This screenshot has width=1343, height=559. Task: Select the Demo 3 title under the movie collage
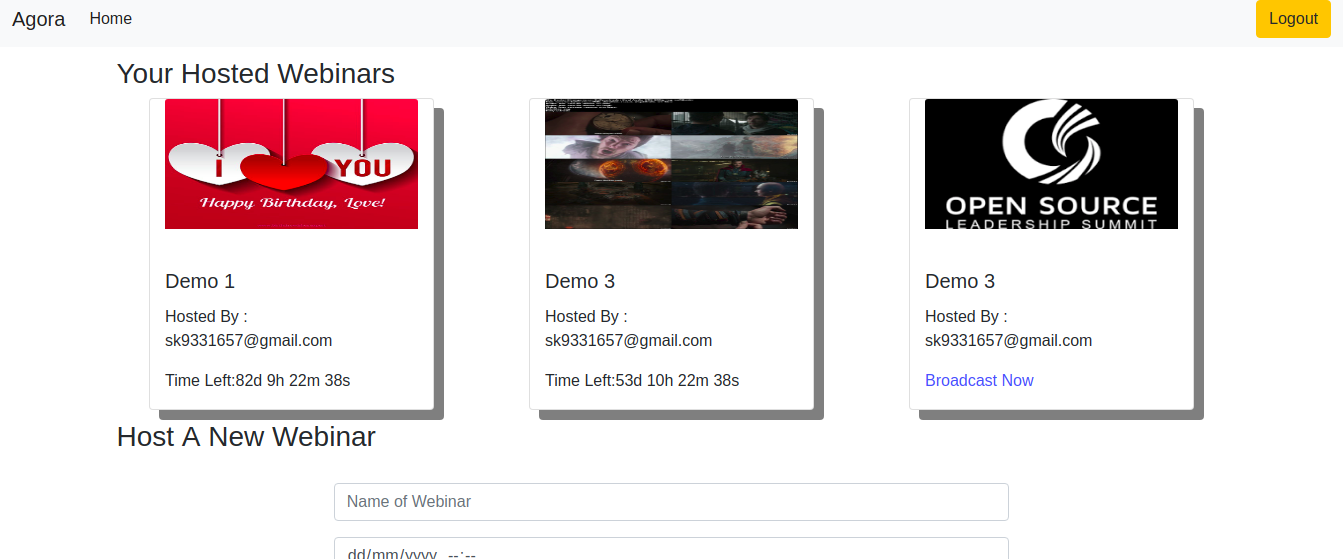coord(580,281)
